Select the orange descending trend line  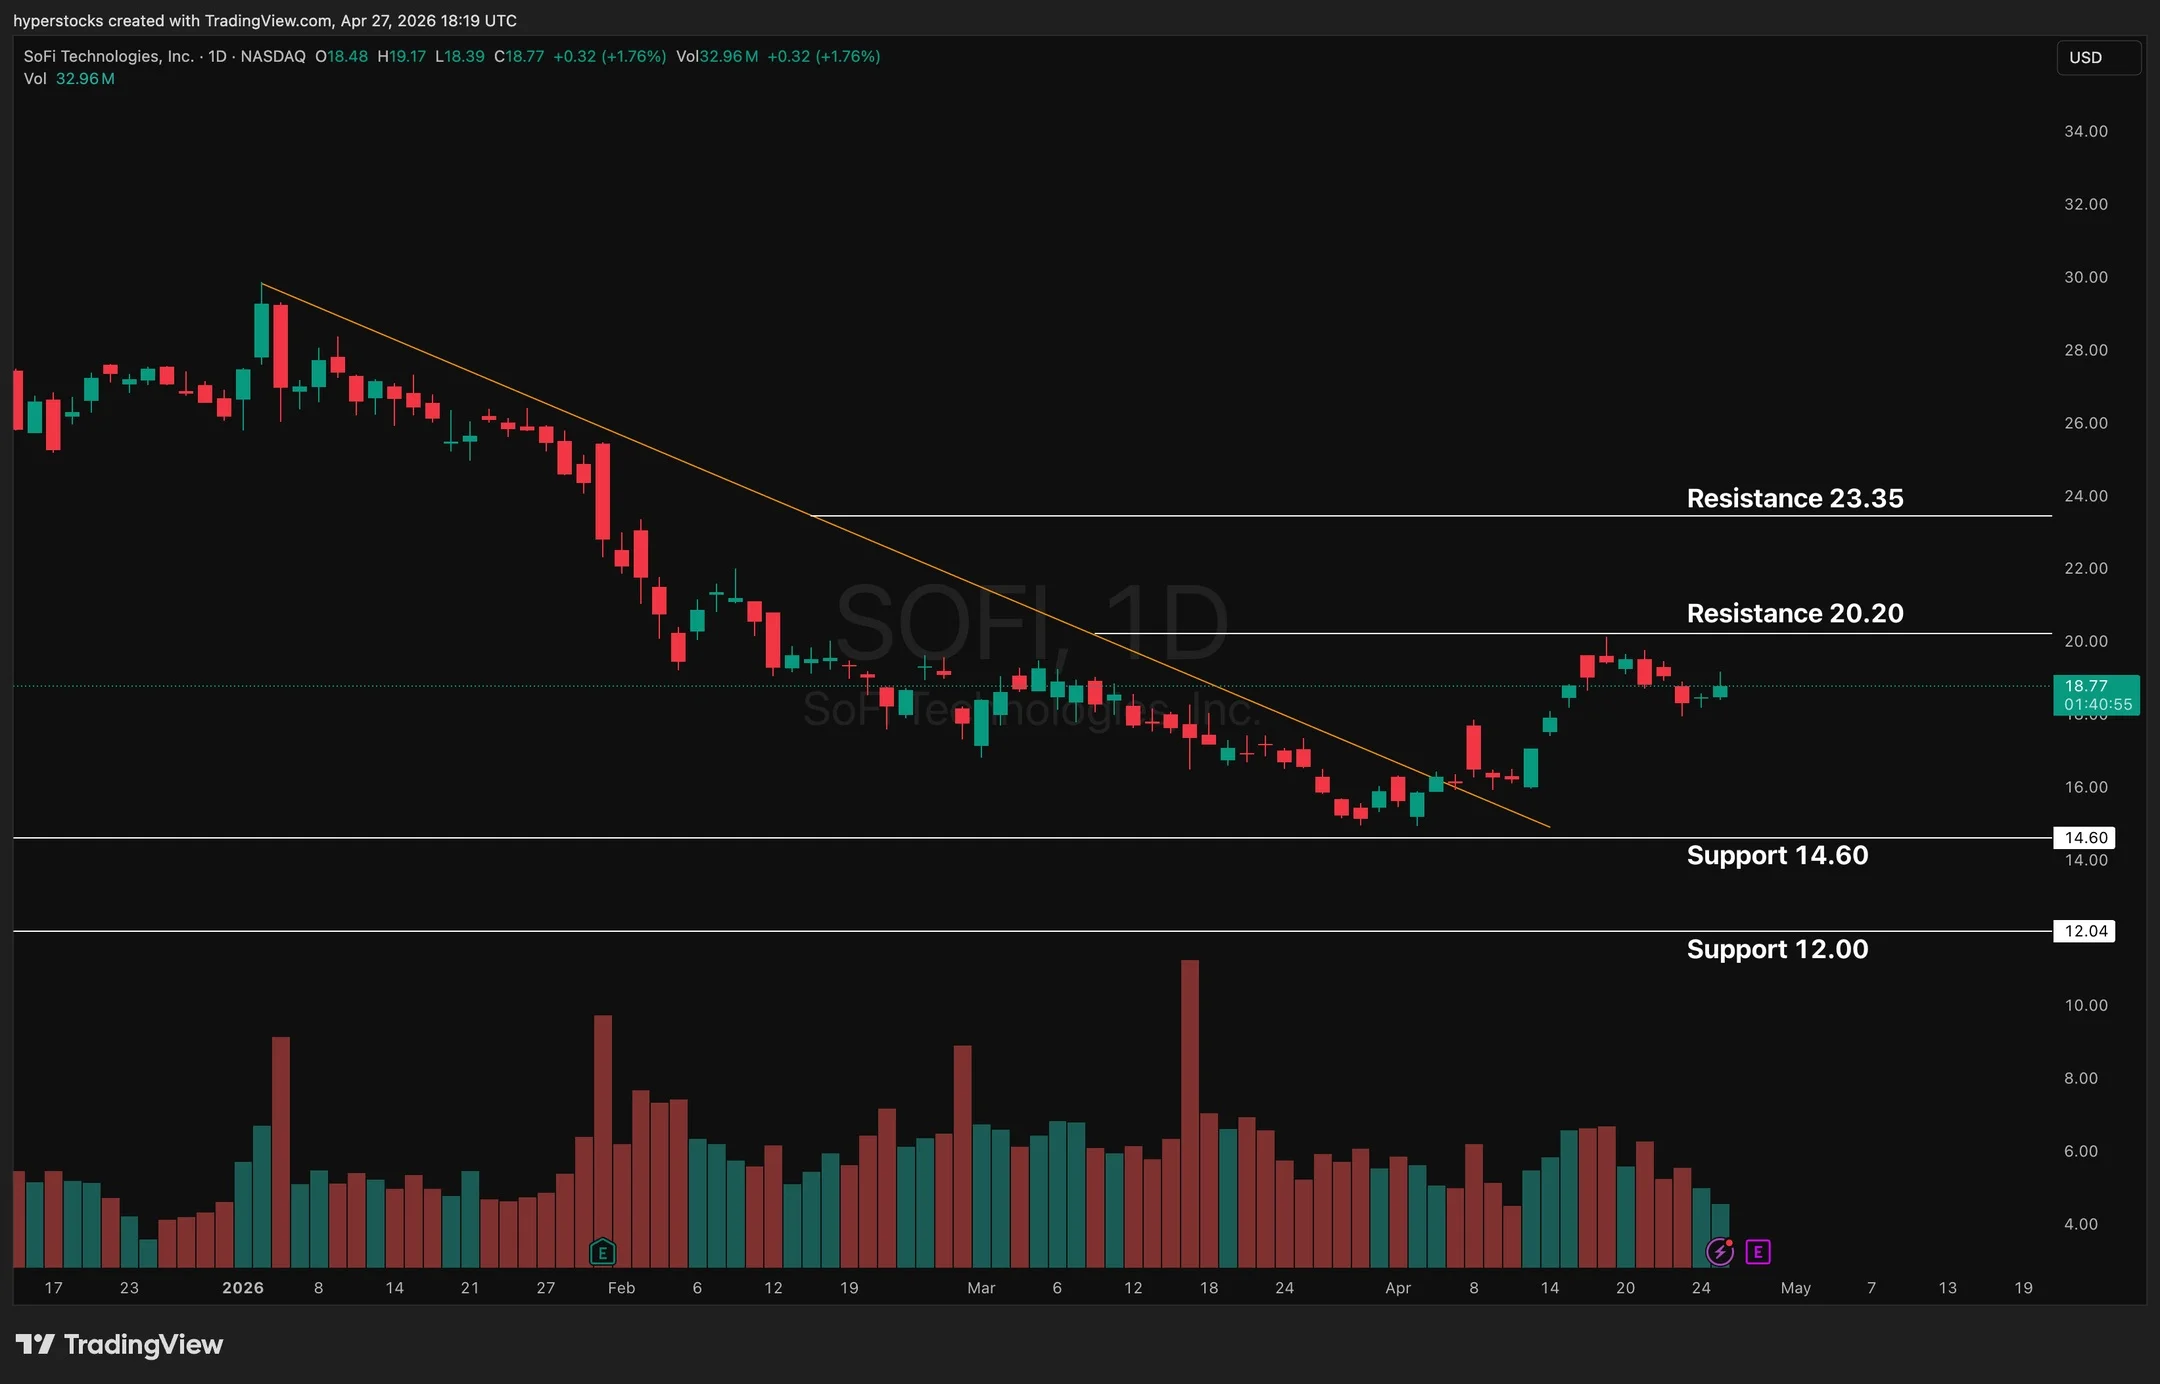905,555
